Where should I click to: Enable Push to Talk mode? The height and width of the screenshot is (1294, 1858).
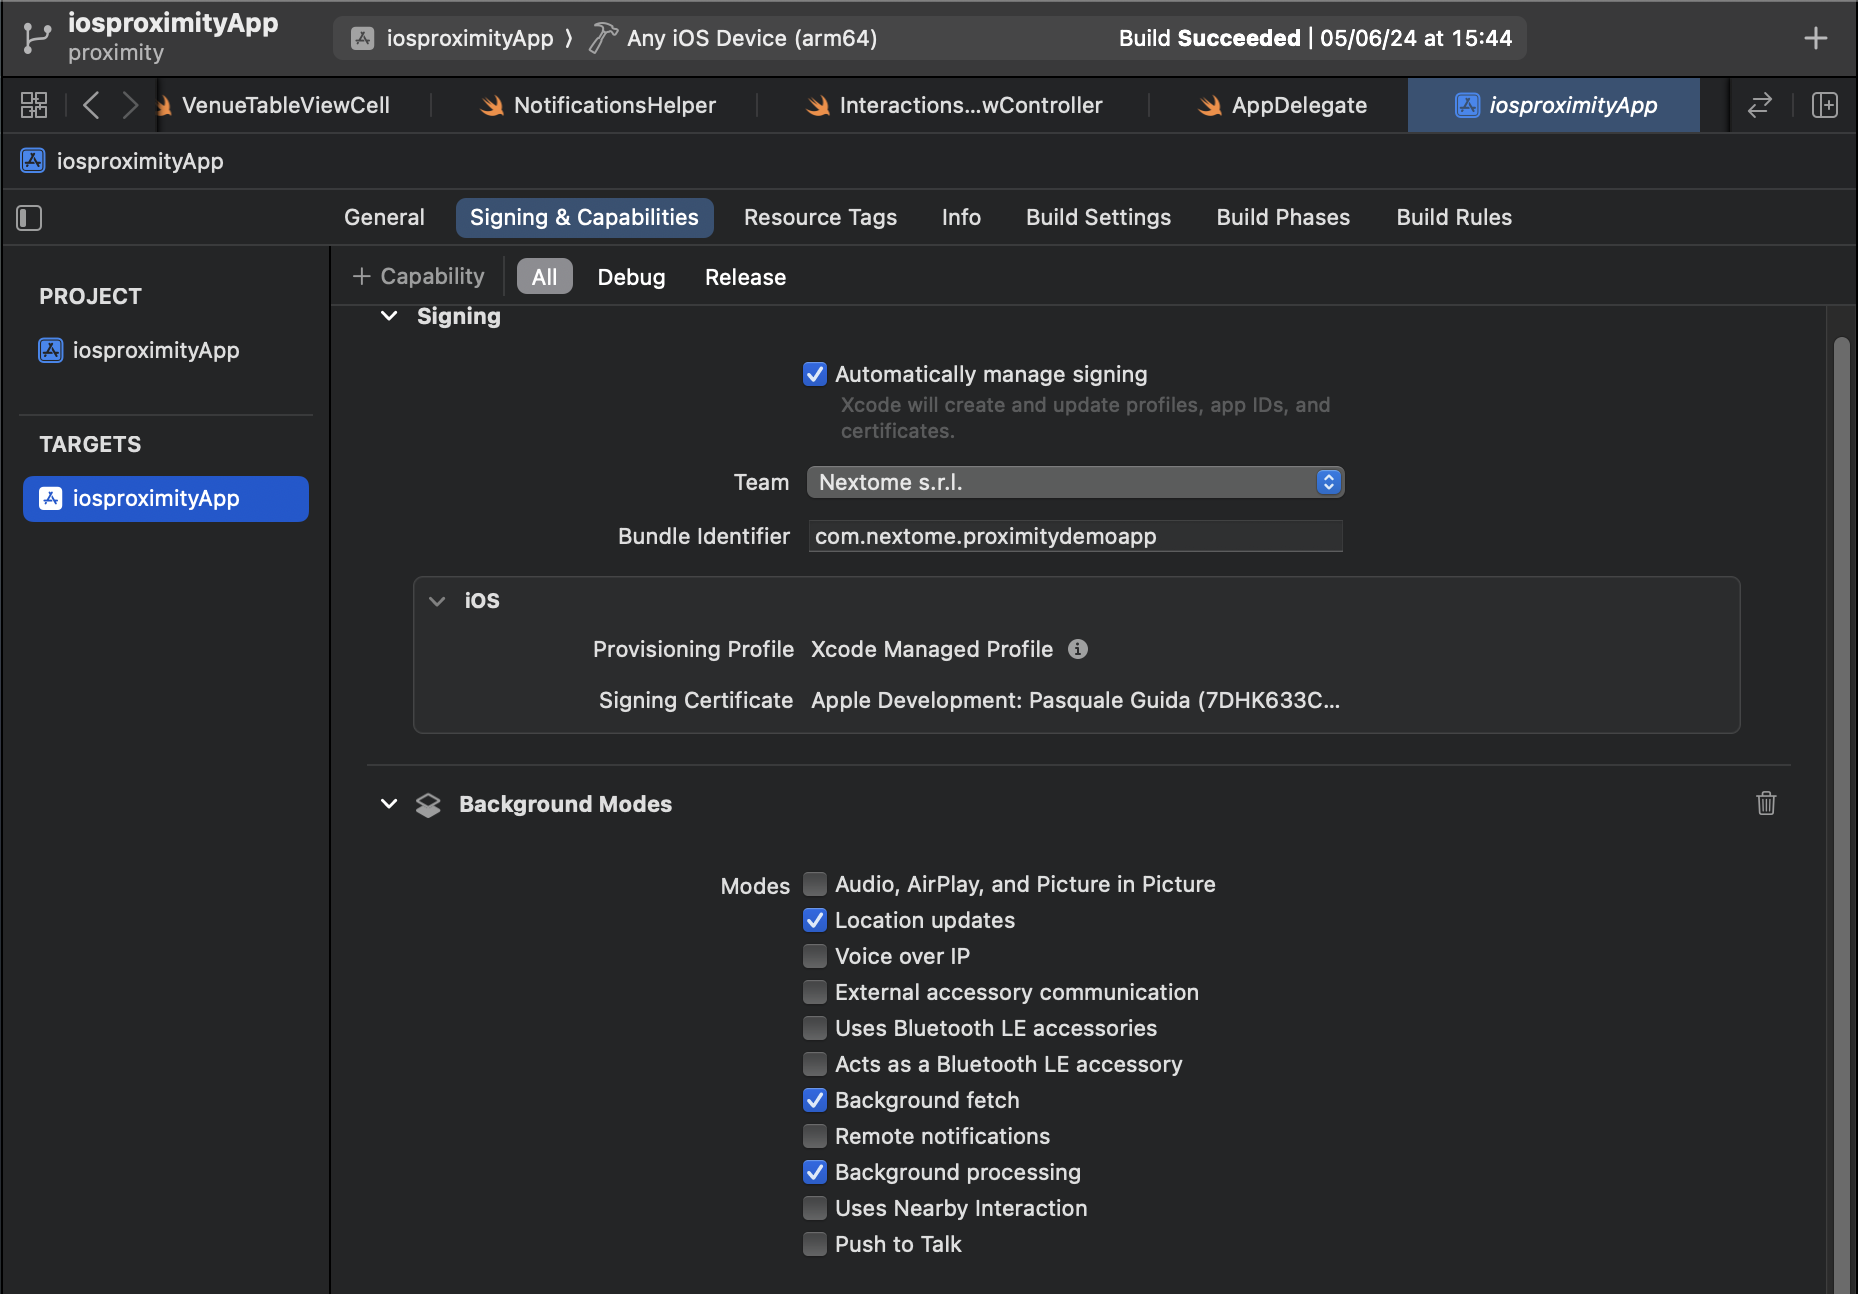click(815, 1244)
